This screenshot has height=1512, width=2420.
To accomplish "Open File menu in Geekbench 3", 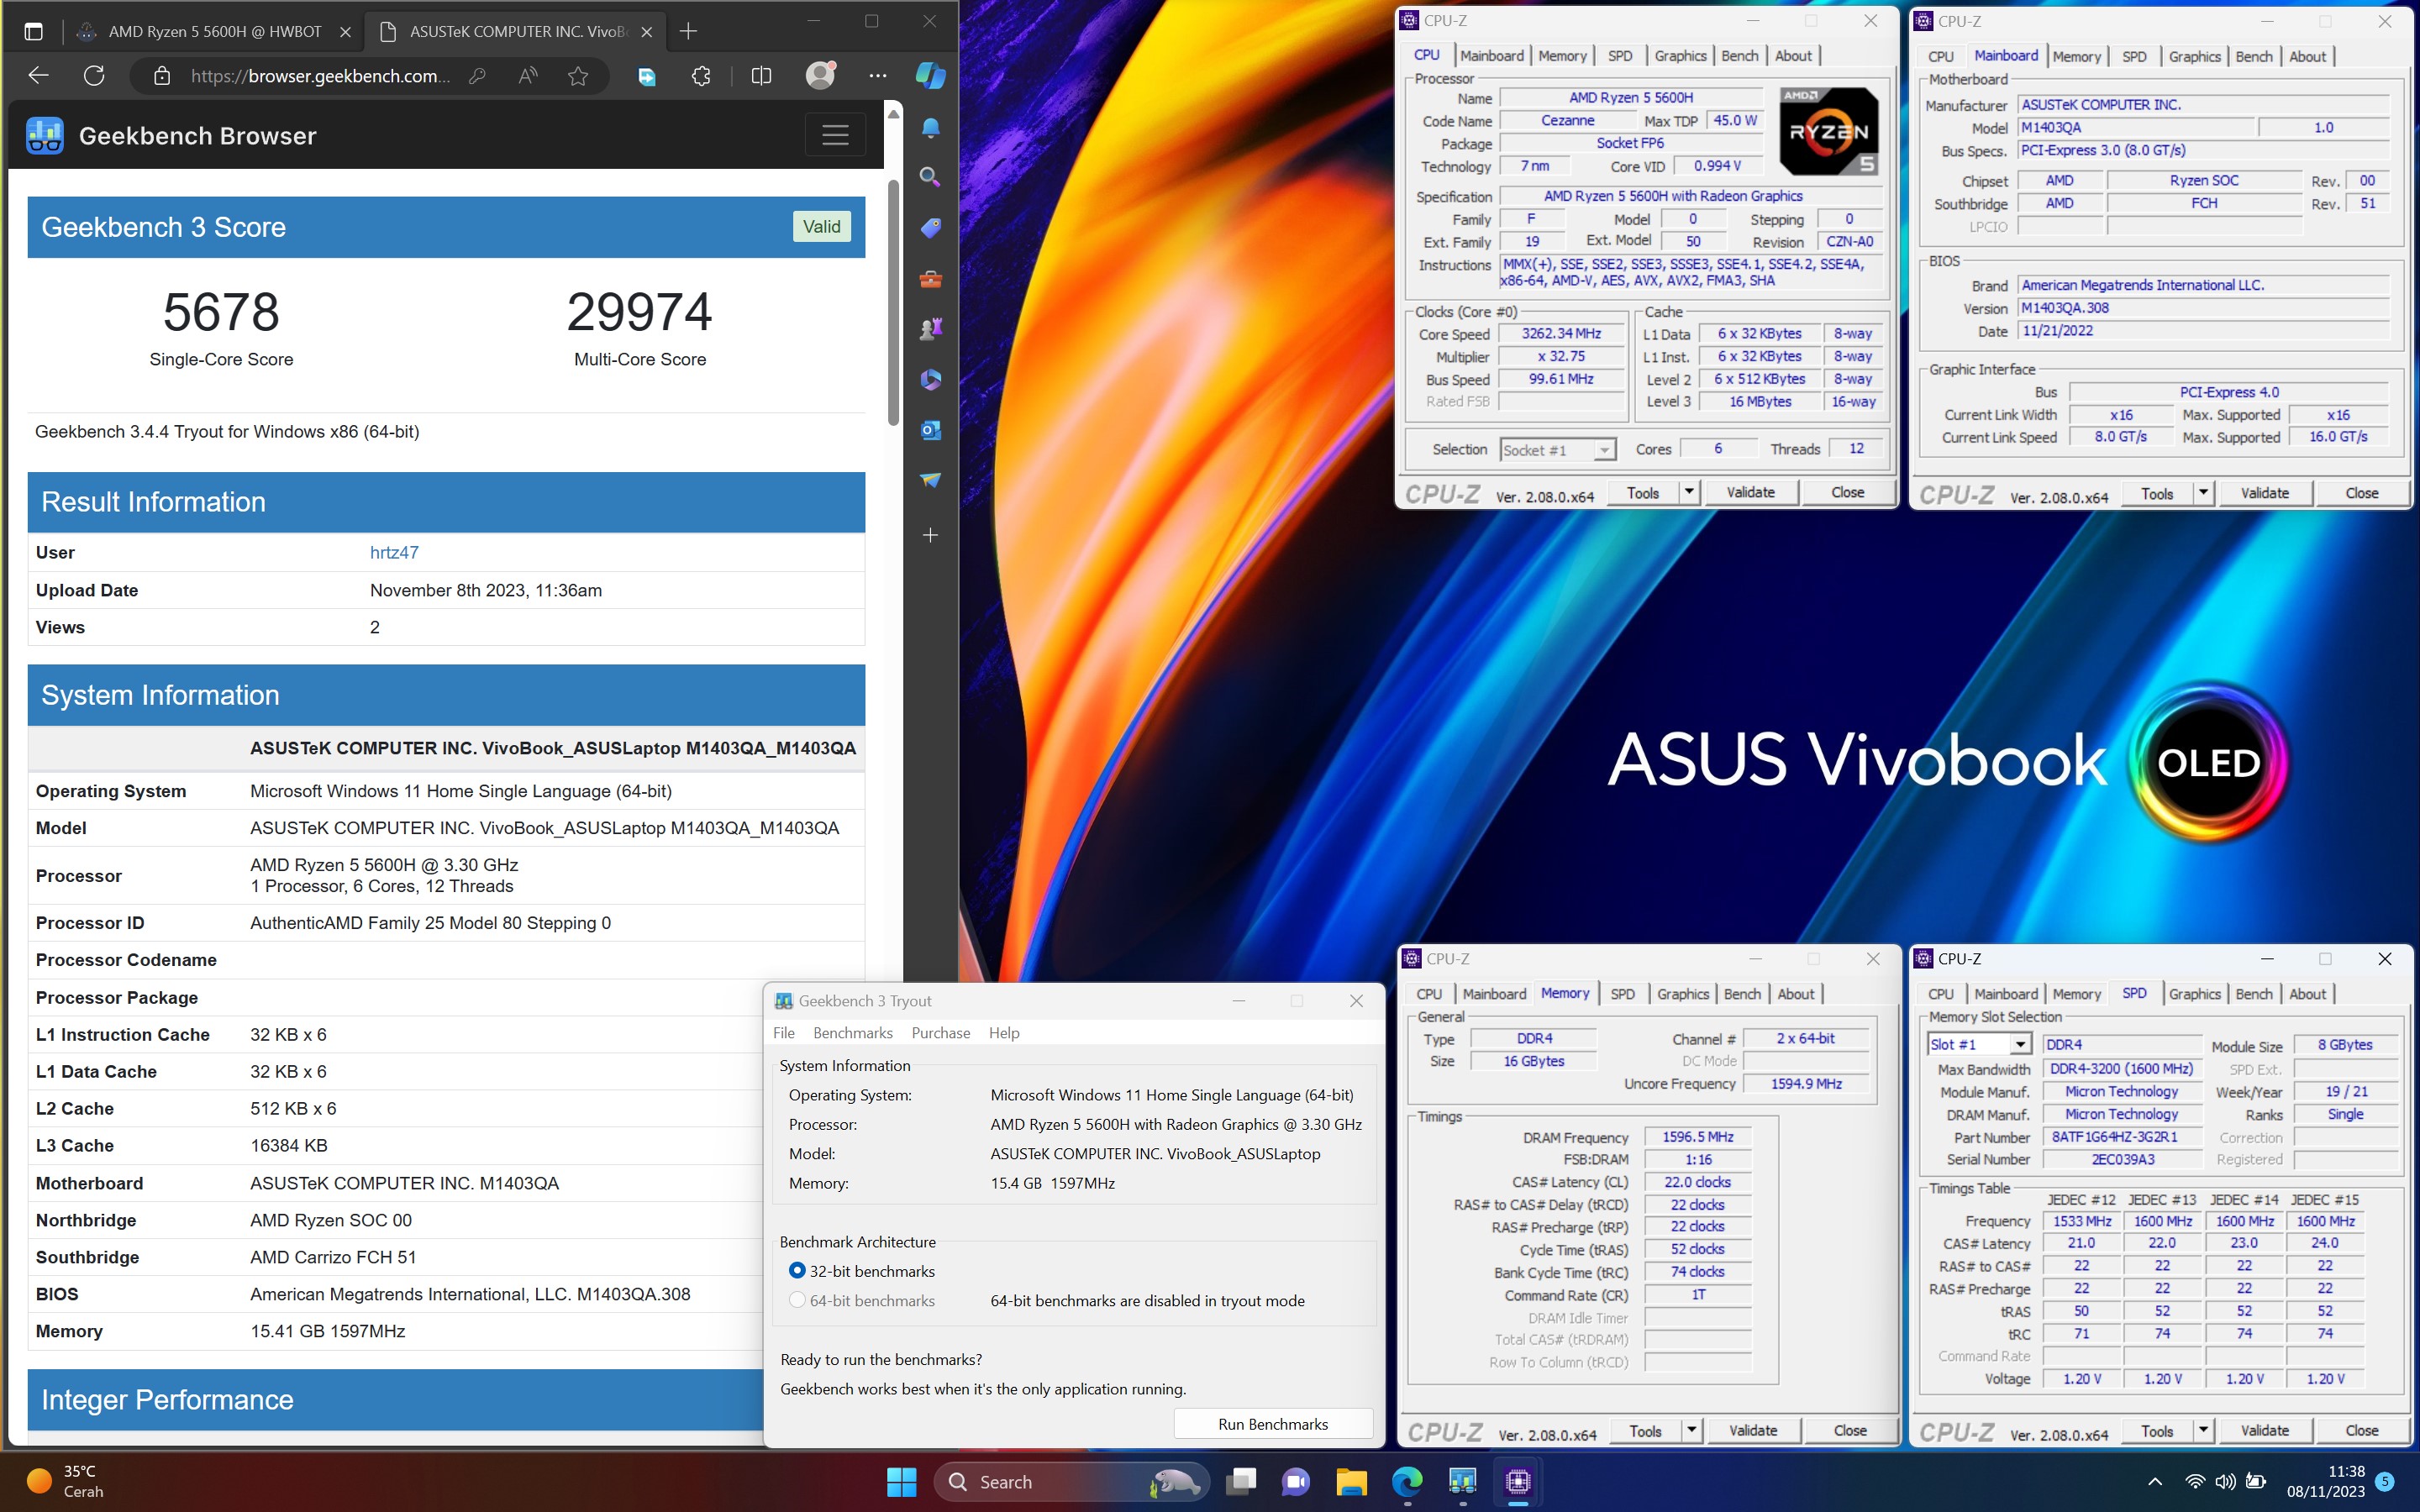I will click(x=784, y=1033).
